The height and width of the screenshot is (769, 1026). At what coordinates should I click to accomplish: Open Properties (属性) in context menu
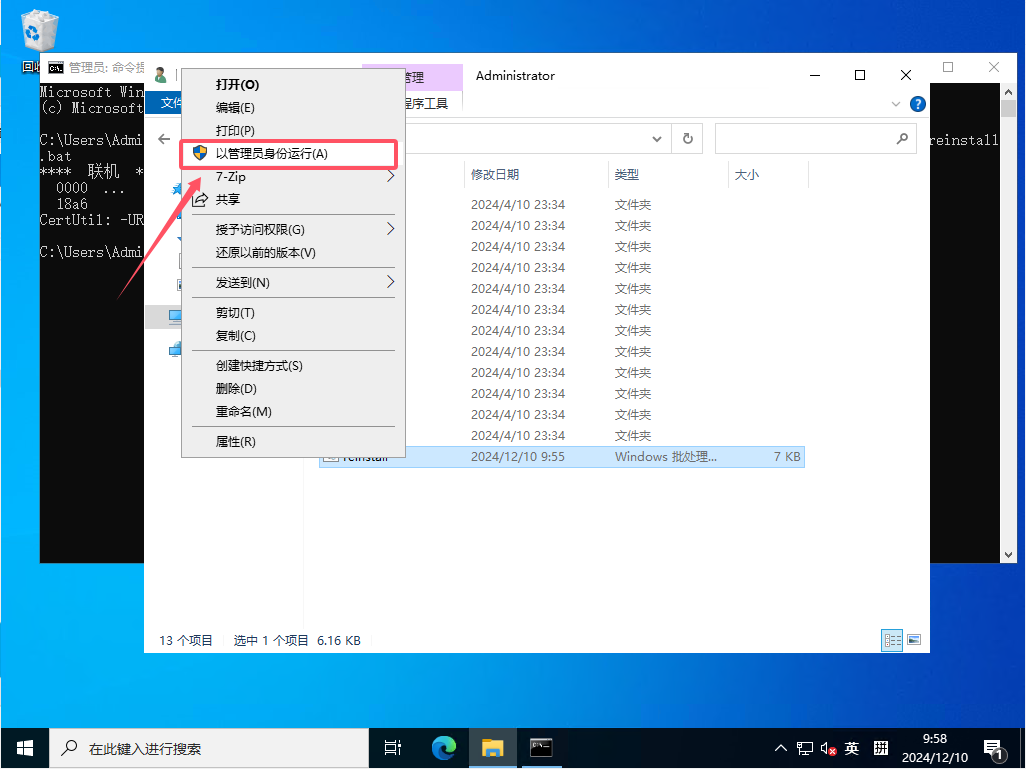292,441
